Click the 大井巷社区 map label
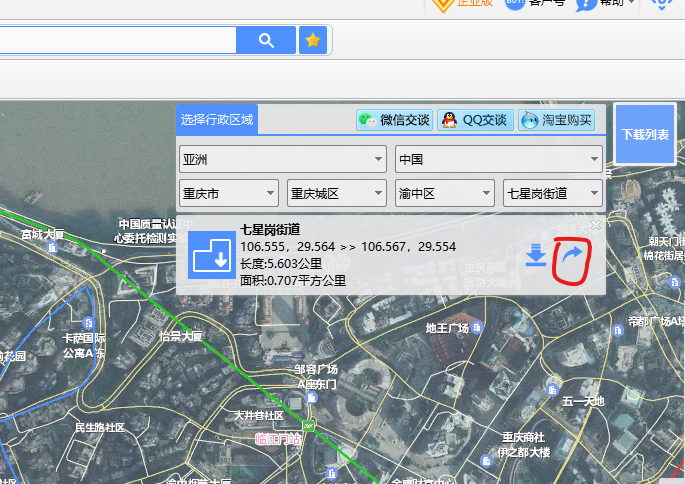The image size is (685, 484). [x=259, y=415]
